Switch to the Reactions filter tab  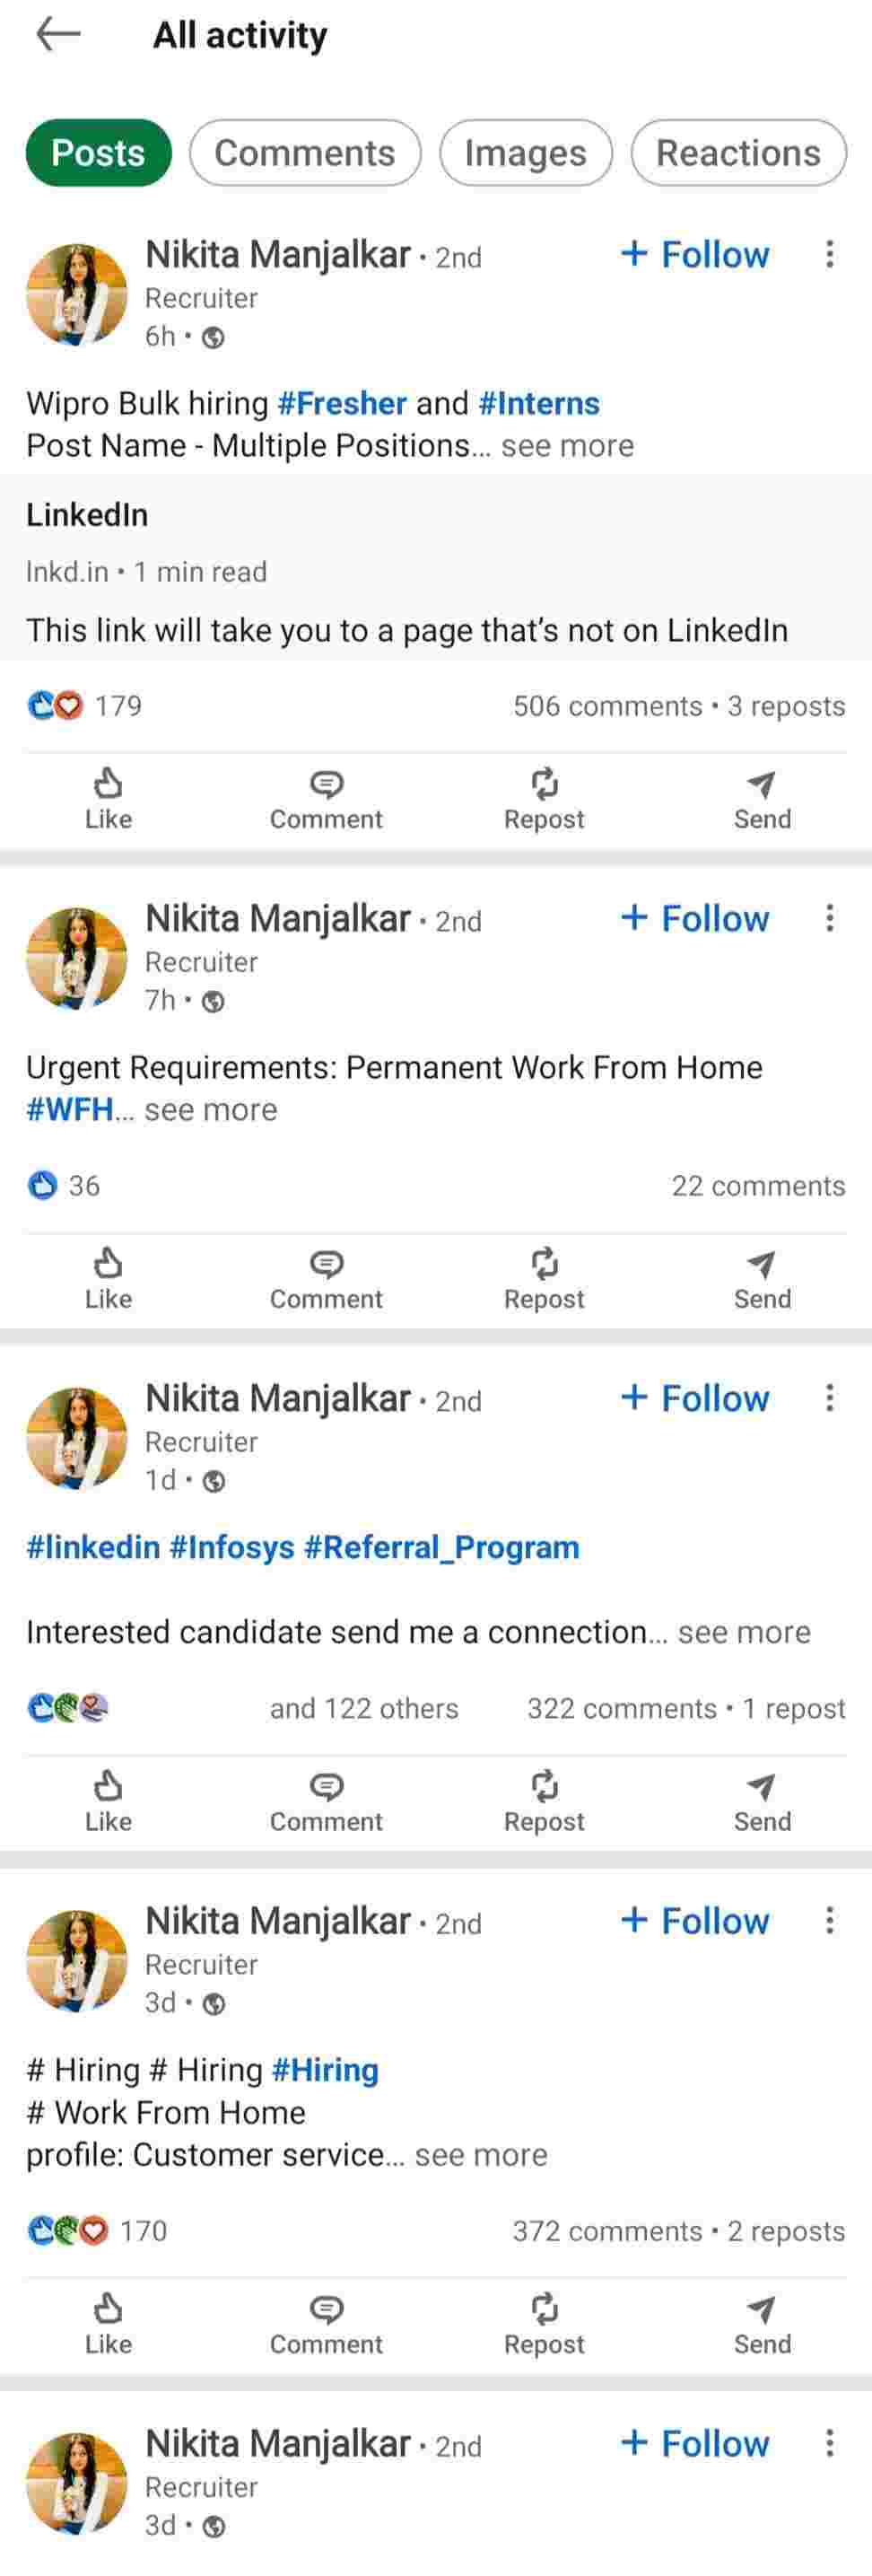(x=738, y=153)
